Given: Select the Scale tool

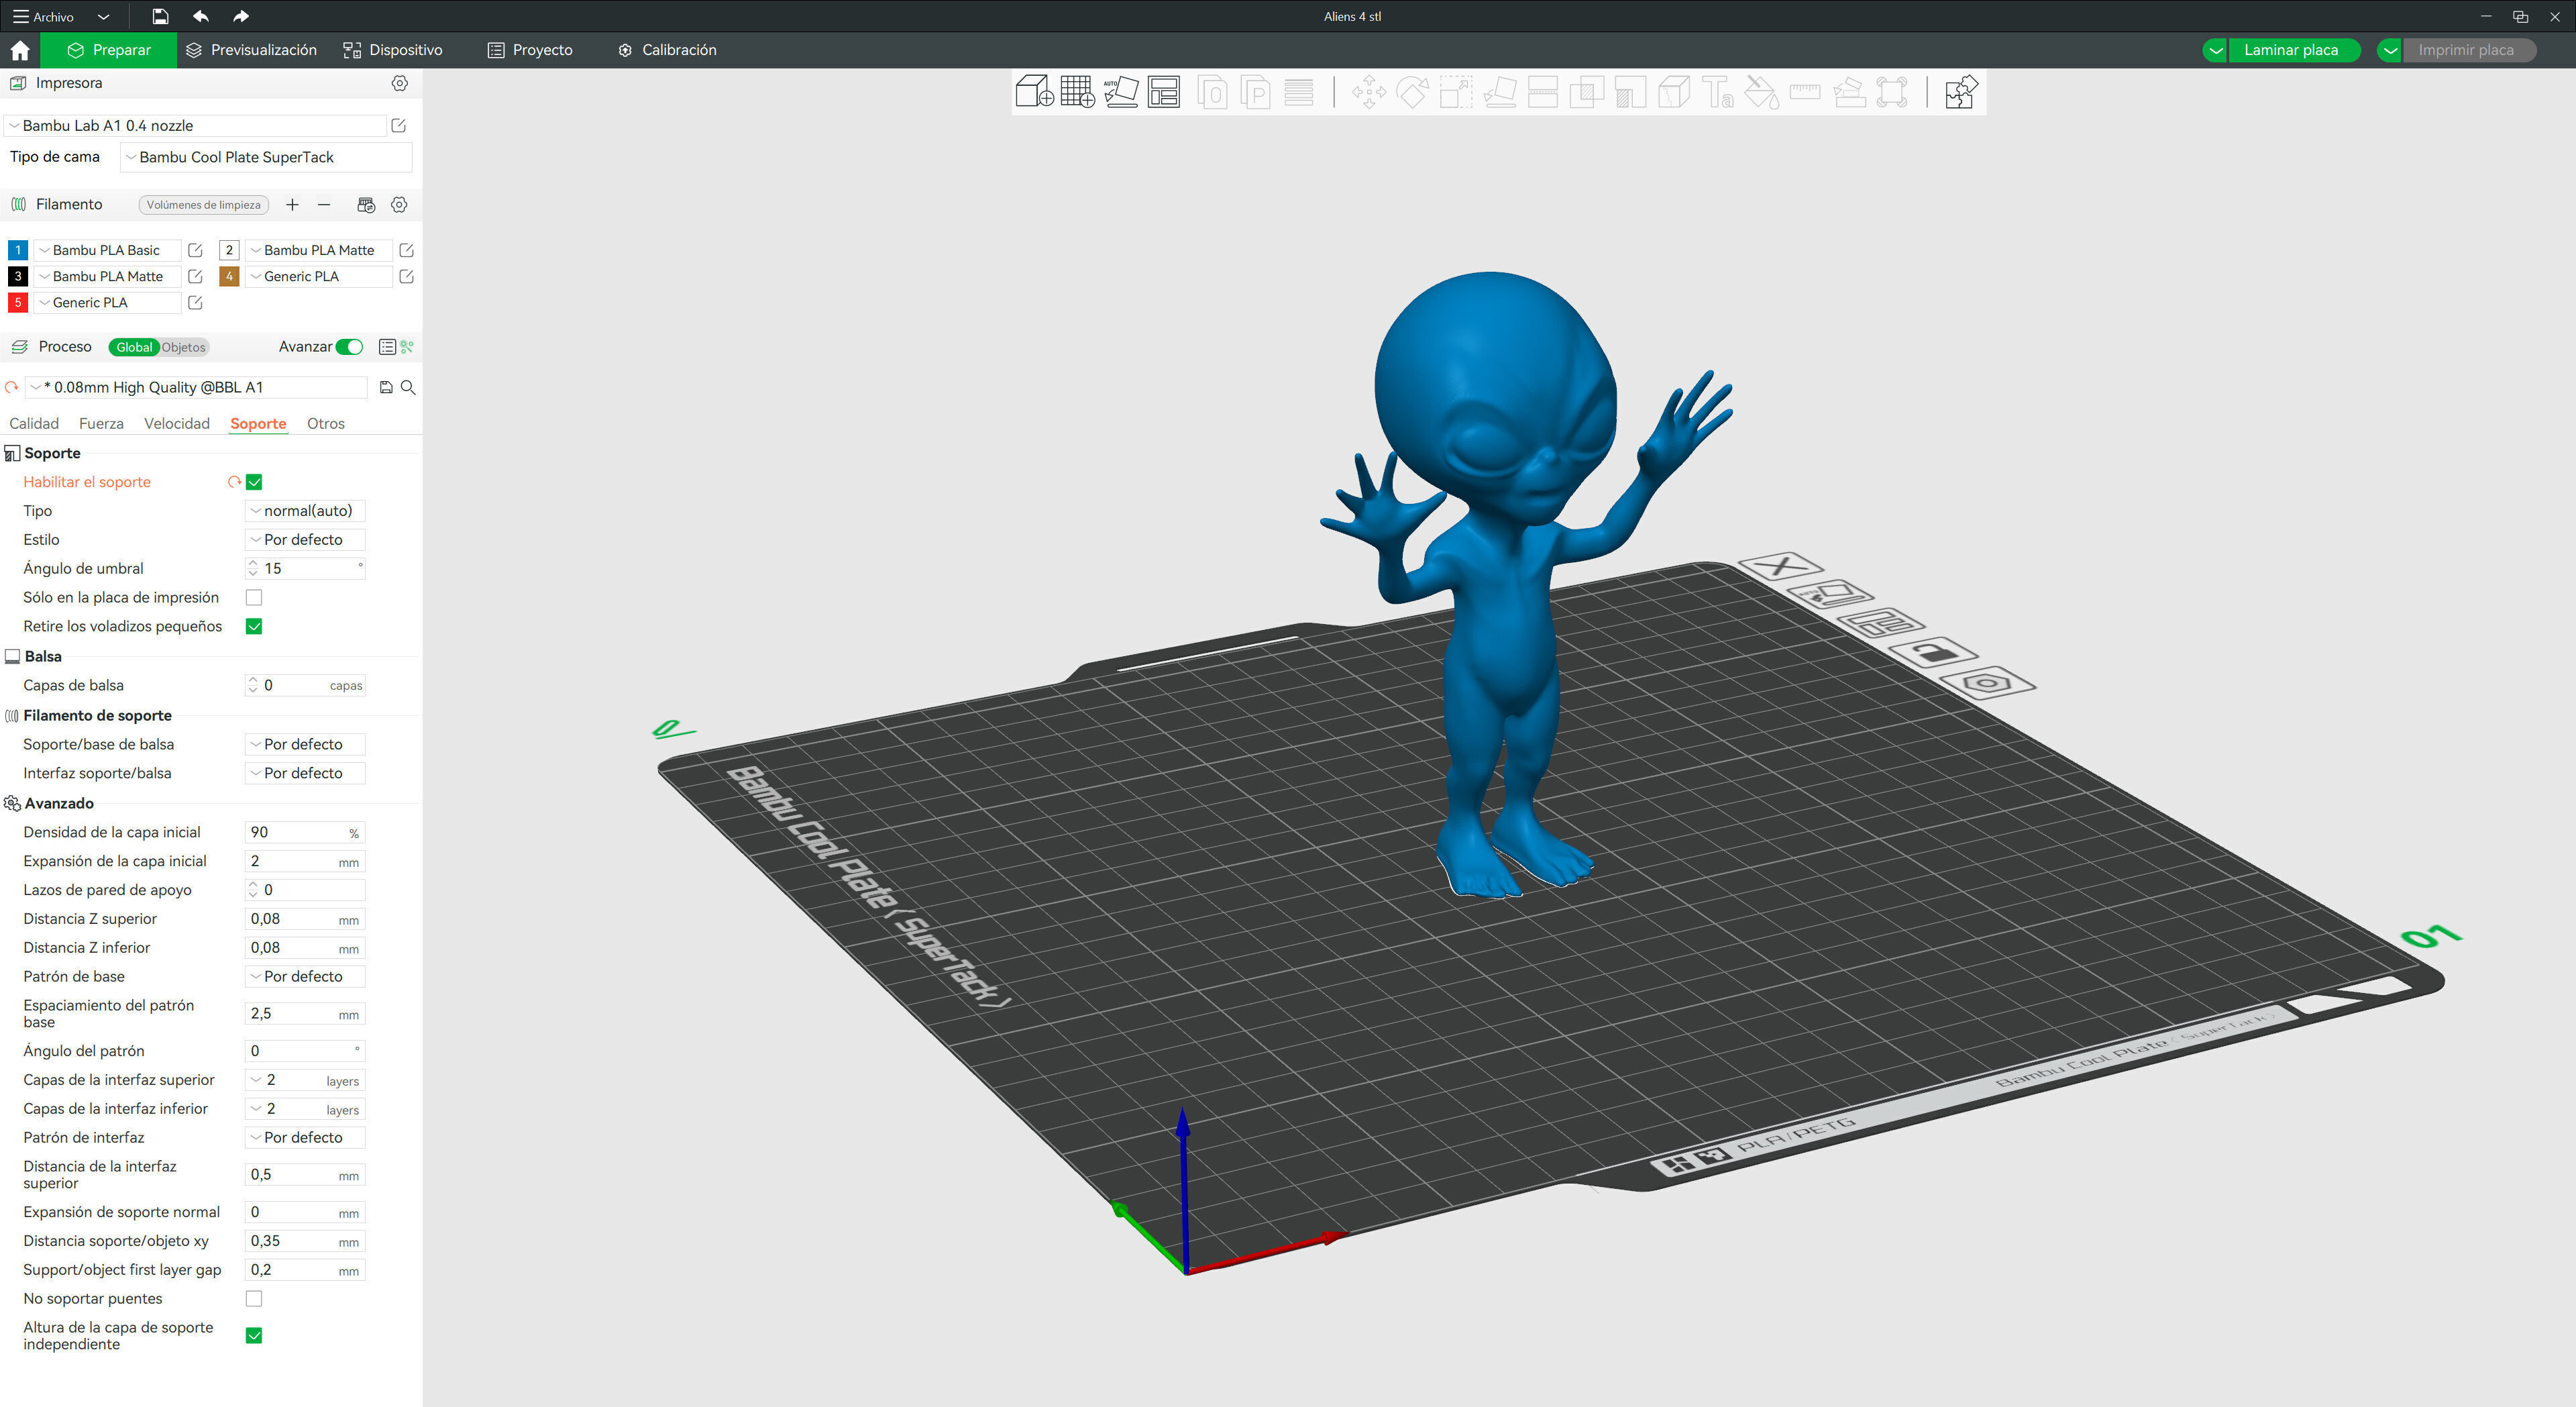Looking at the screenshot, I should 1455,93.
